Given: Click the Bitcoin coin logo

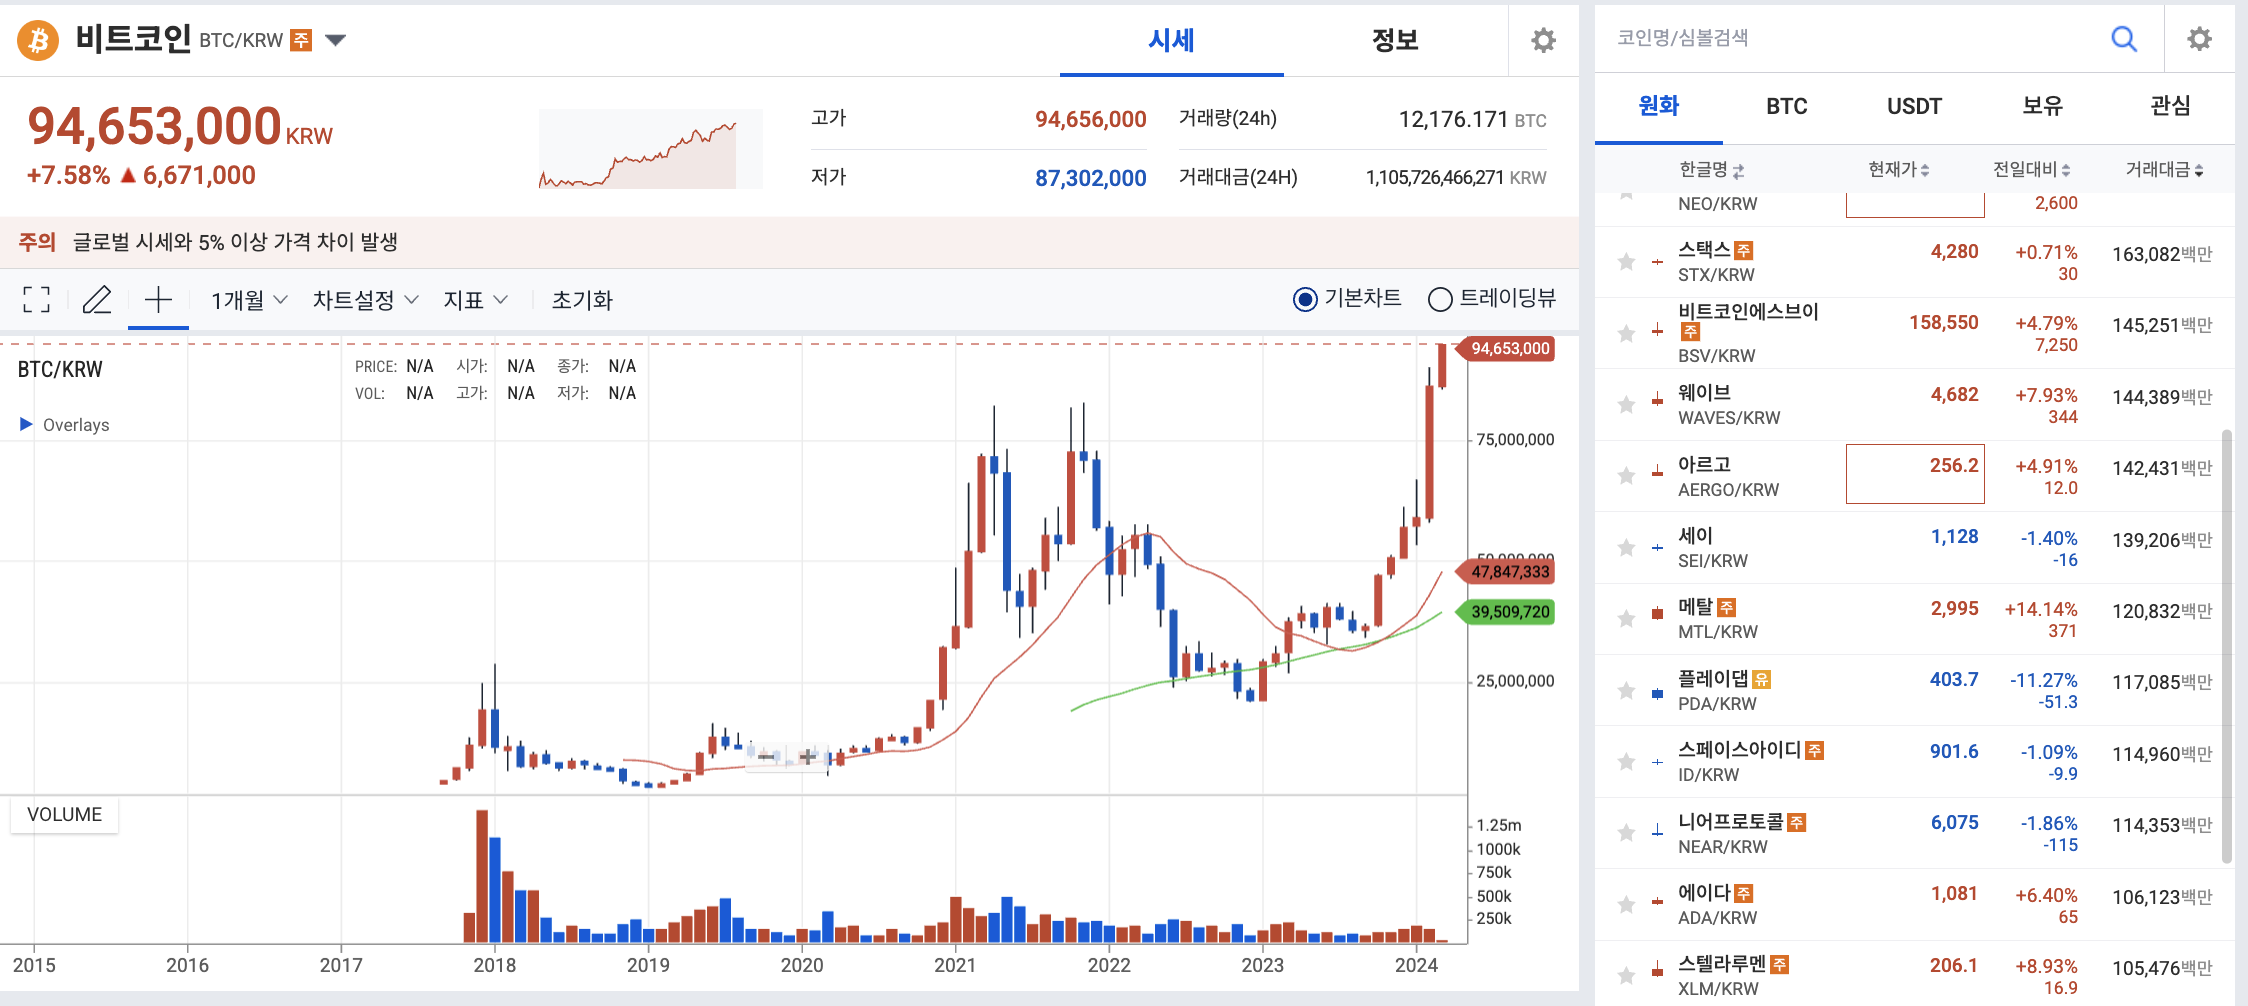Looking at the screenshot, I should [37, 40].
